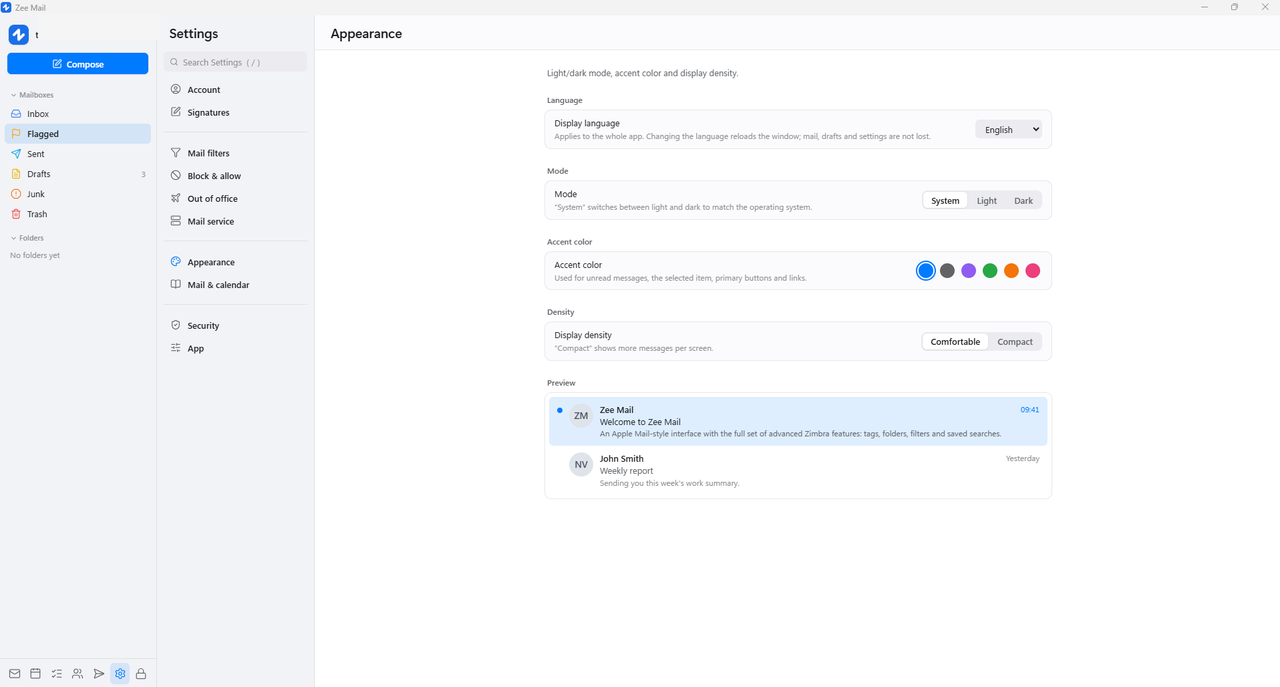Viewport: 1280px width, 687px height.
Task: Collapse the Folders section
Action: click(27, 238)
